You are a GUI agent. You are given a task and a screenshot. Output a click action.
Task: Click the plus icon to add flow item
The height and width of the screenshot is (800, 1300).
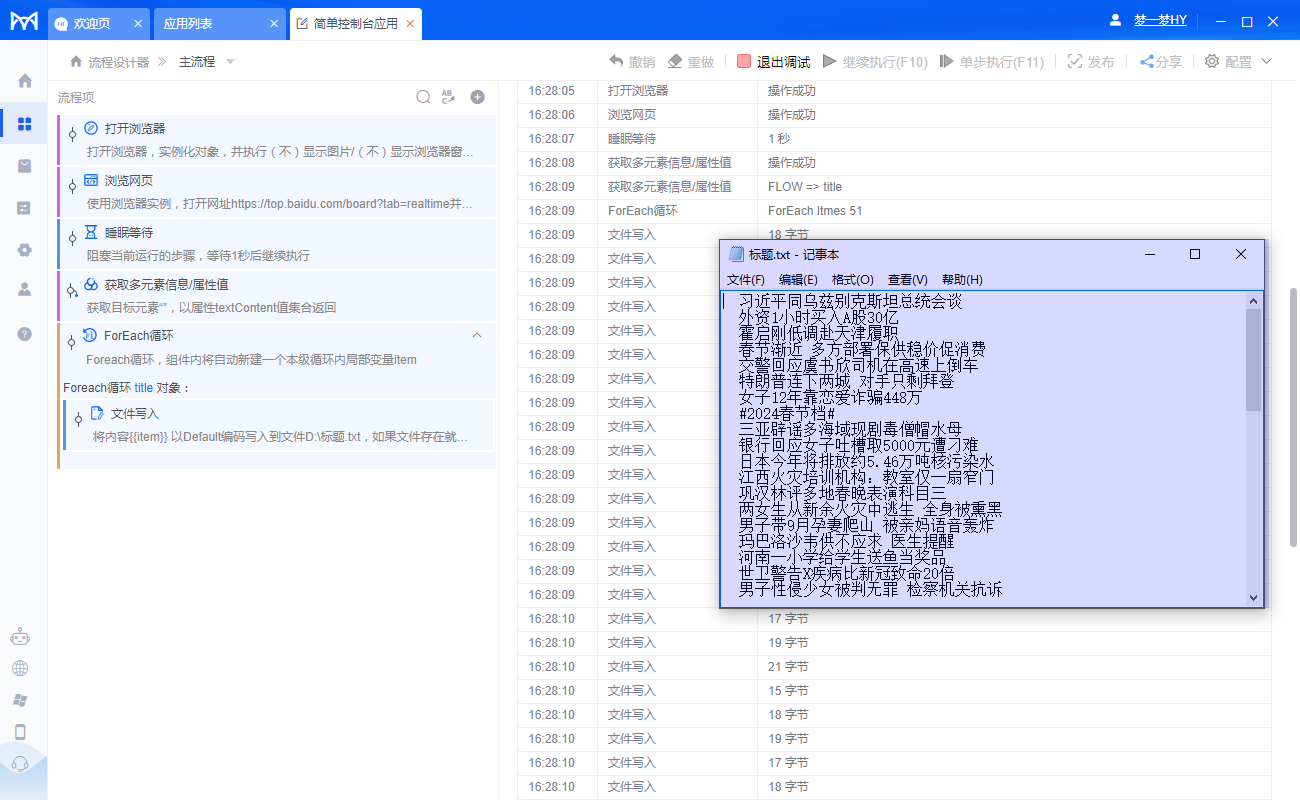pyautogui.click(x=478, y=97)
